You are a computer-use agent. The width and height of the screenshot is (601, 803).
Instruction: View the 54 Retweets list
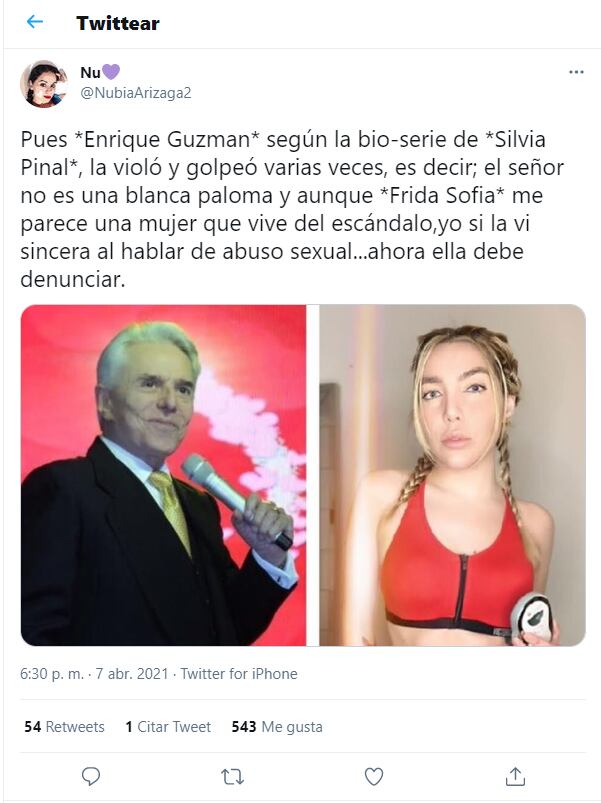[x=64, y=727]
